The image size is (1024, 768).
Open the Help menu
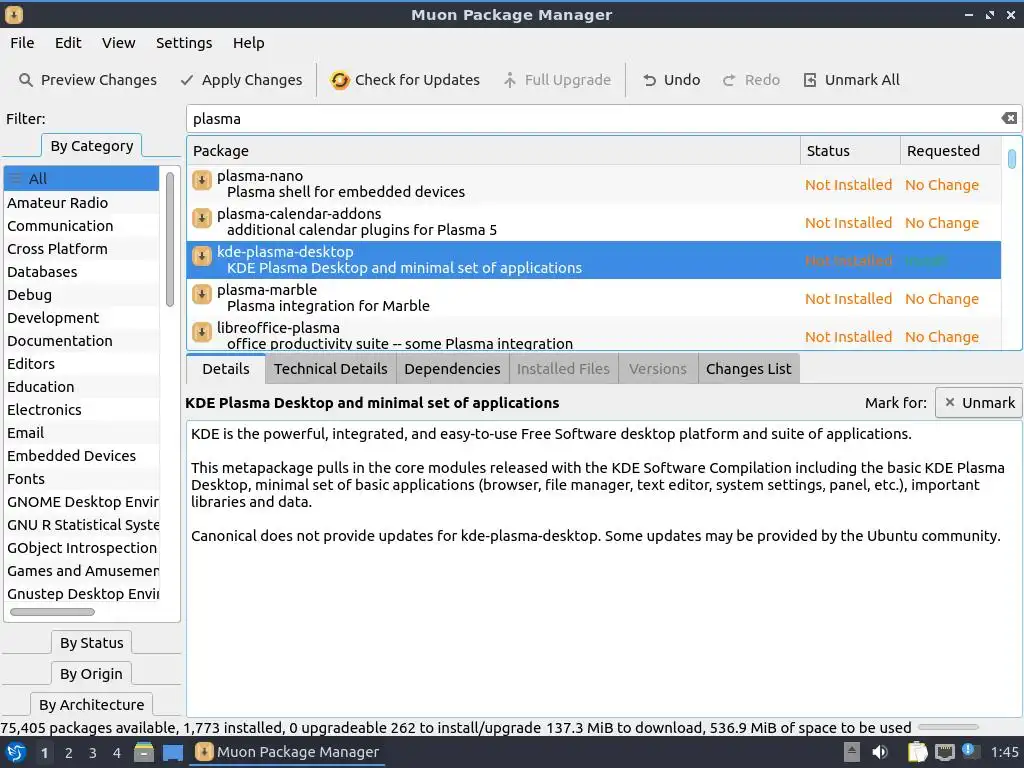coord(248,43)
